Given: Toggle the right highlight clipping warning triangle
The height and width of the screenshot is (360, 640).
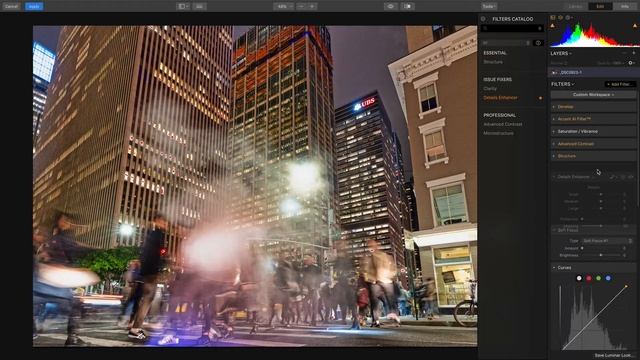Looking at the screenshot, I should pyautogui.click(x=635, y=26).
